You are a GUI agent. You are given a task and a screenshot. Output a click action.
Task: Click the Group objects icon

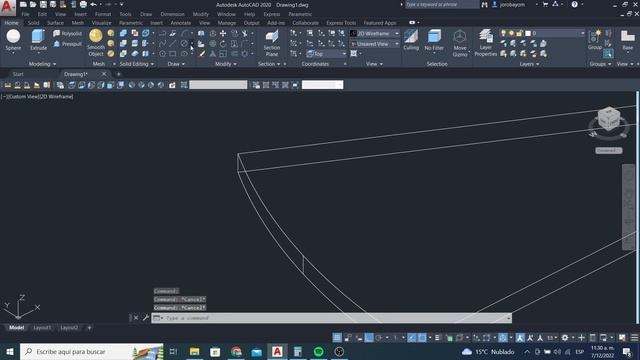tap(595, 40)
